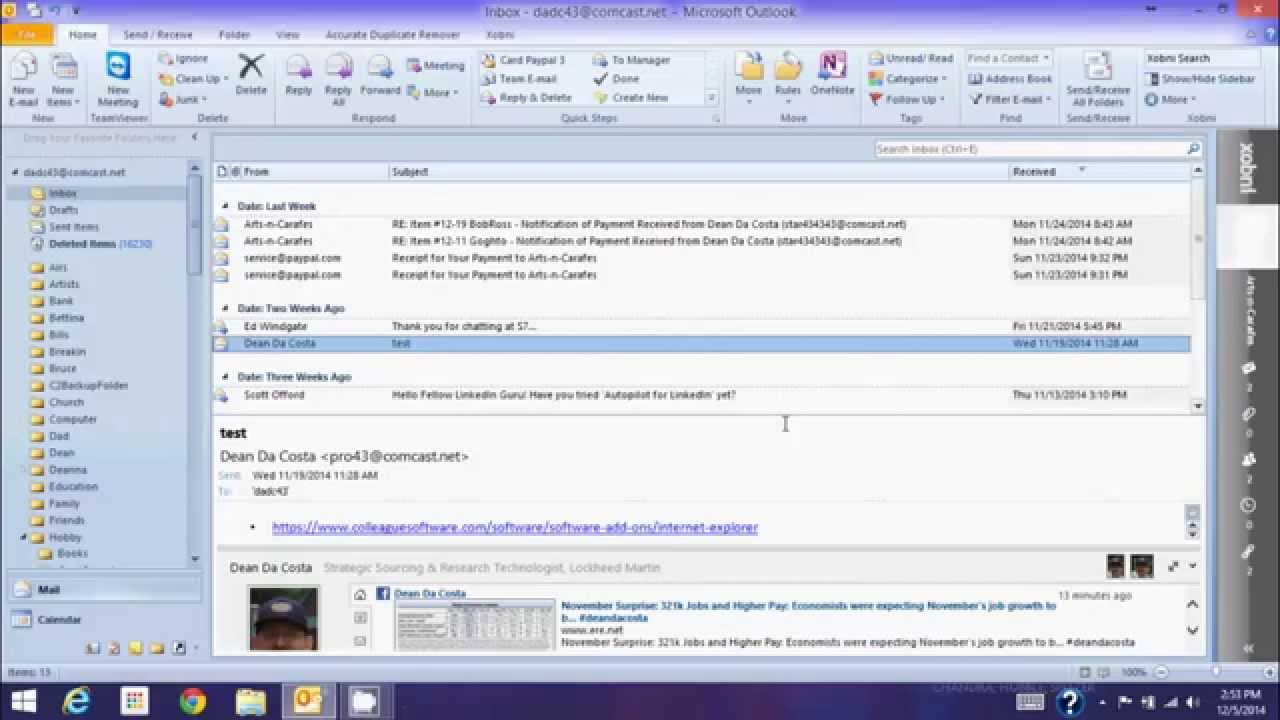This screenshot has width=1280, height=720.
Task: Collapse the Date: Last Week group
Action: [225, 206]
